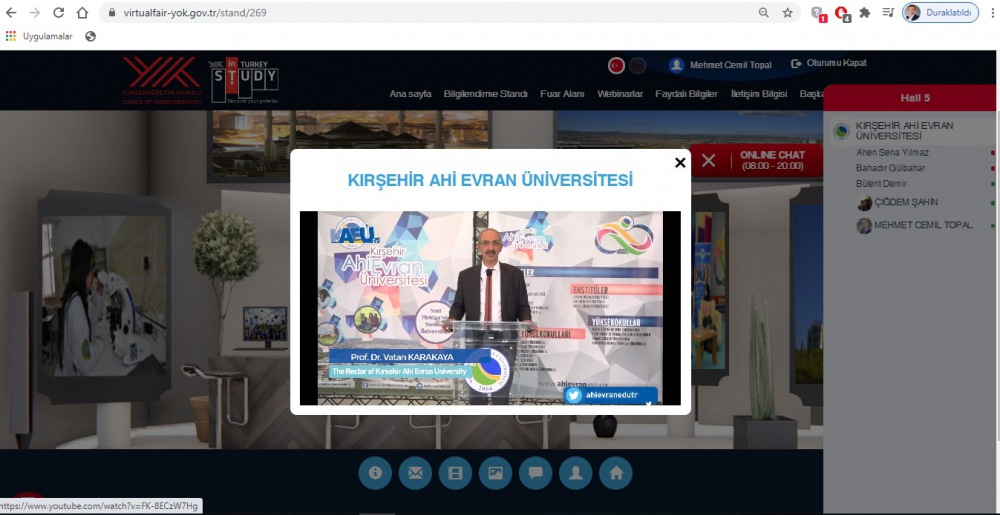1000x515 pixels.
Task: Switch language with the Turkish flag
Action: pyautogui.click(x=616, y=65)
